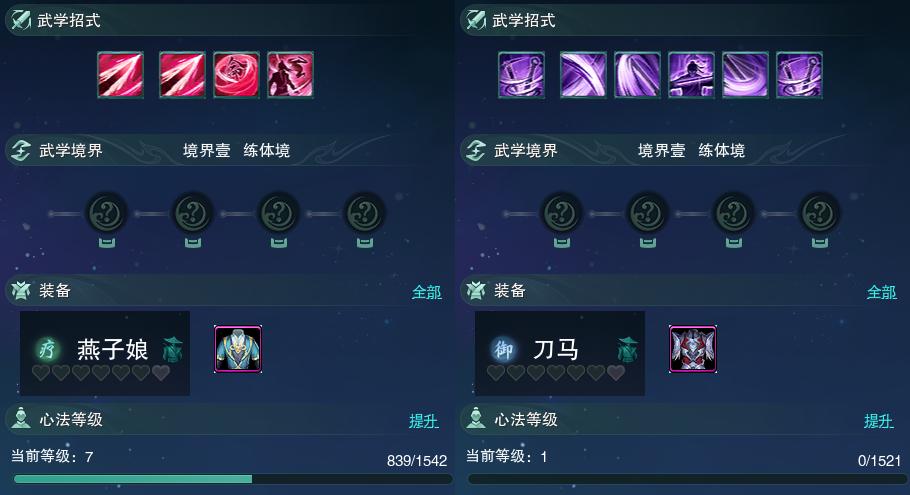
Task: Select the first purple sword skill icon
Action: pyautogui.click(x=521, y=74)
